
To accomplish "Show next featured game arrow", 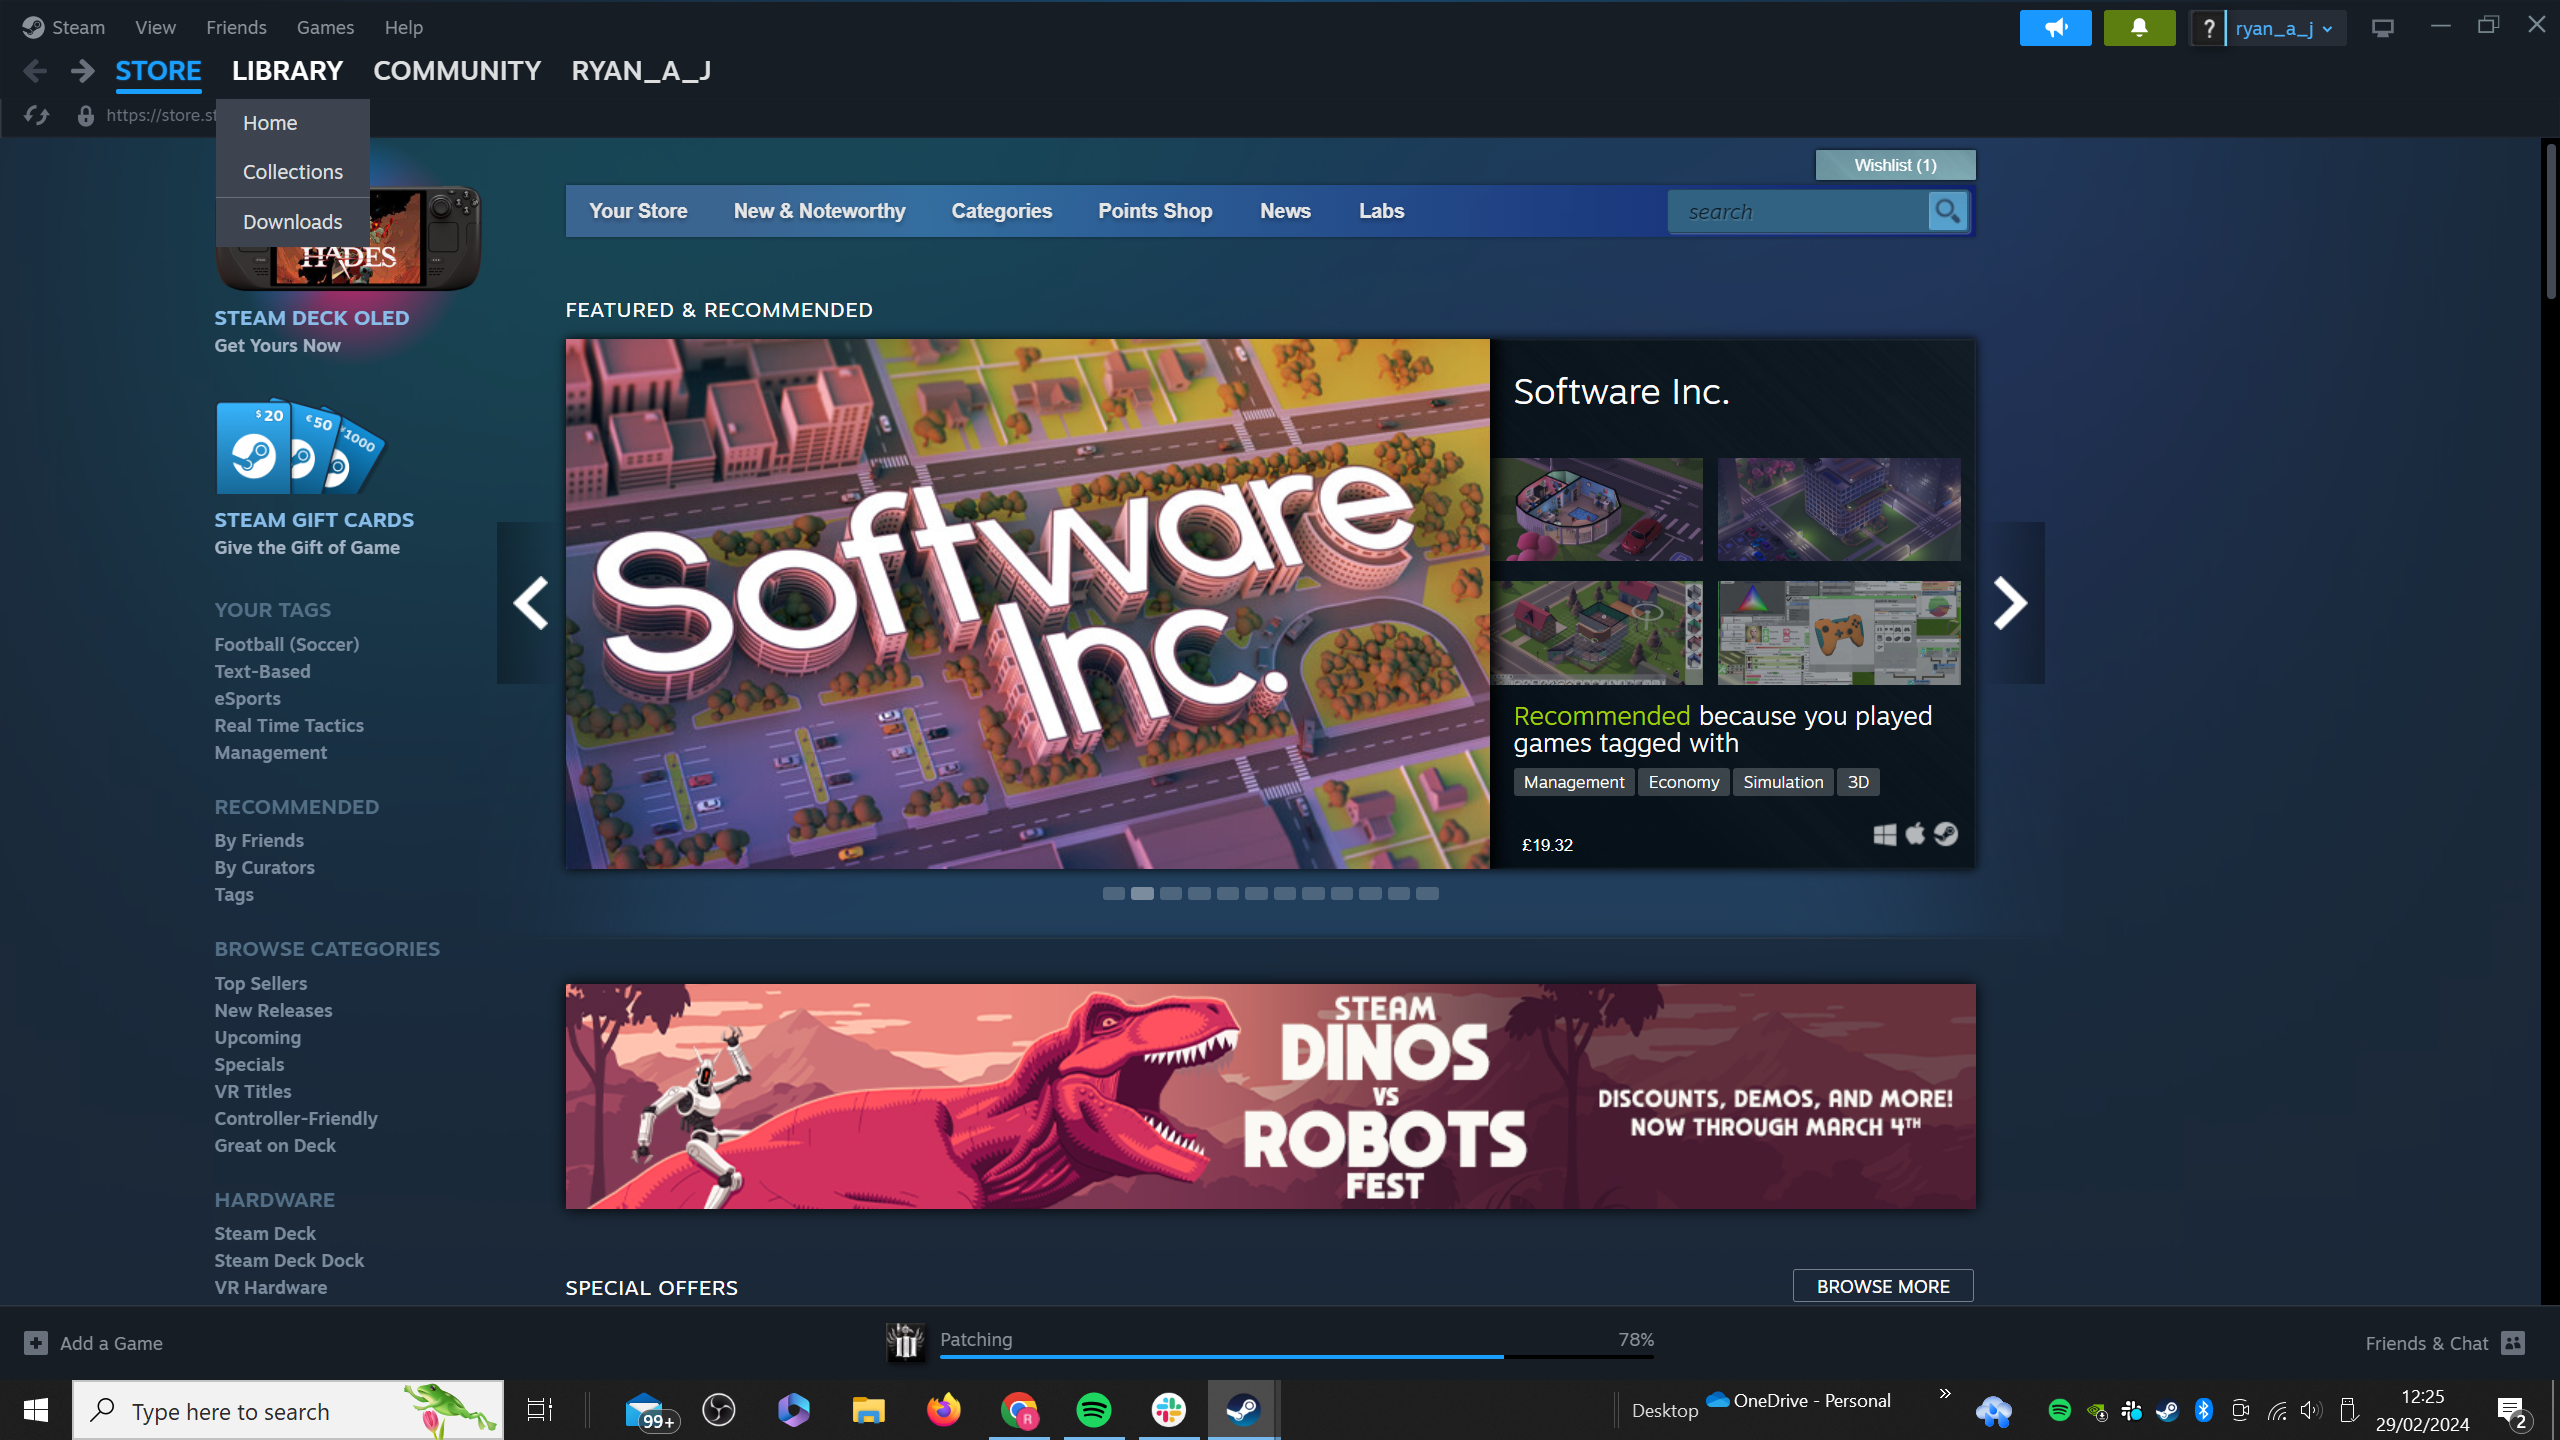I will point(2010,603).
